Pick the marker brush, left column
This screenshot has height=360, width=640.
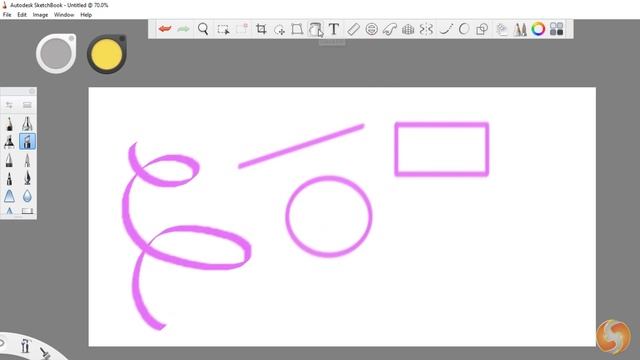(x=9, y=142)
